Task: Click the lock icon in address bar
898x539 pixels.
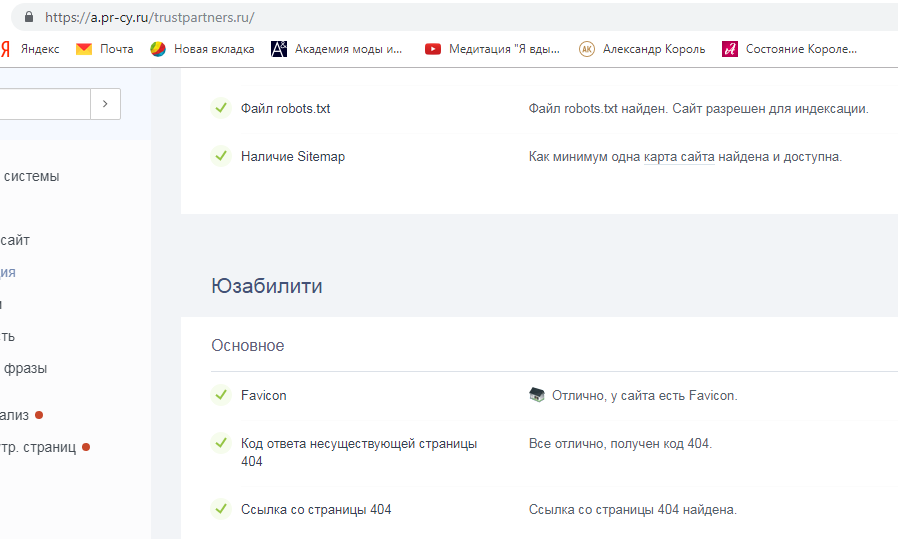Action: 27,17
